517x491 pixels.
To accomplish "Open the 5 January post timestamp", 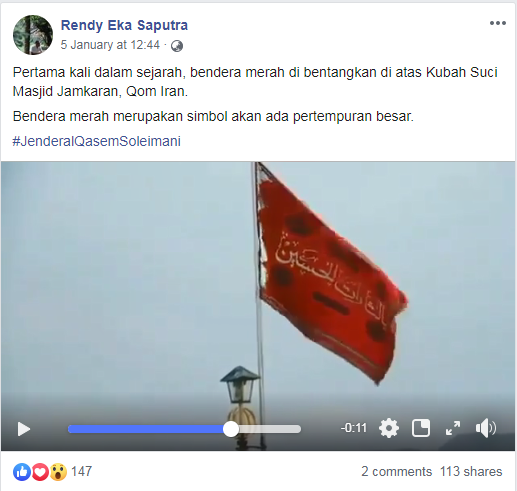I will (110, 45).
